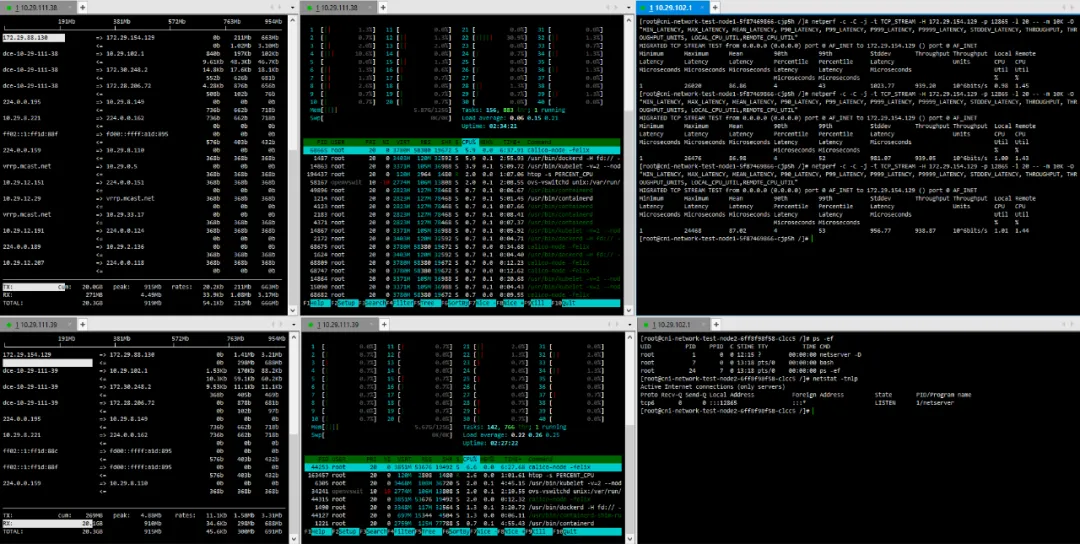This screenshot has height=544, width=1080.
Task: Open tab list dropdown of the 10.29.111.38 htop pane
Action: 628,7
